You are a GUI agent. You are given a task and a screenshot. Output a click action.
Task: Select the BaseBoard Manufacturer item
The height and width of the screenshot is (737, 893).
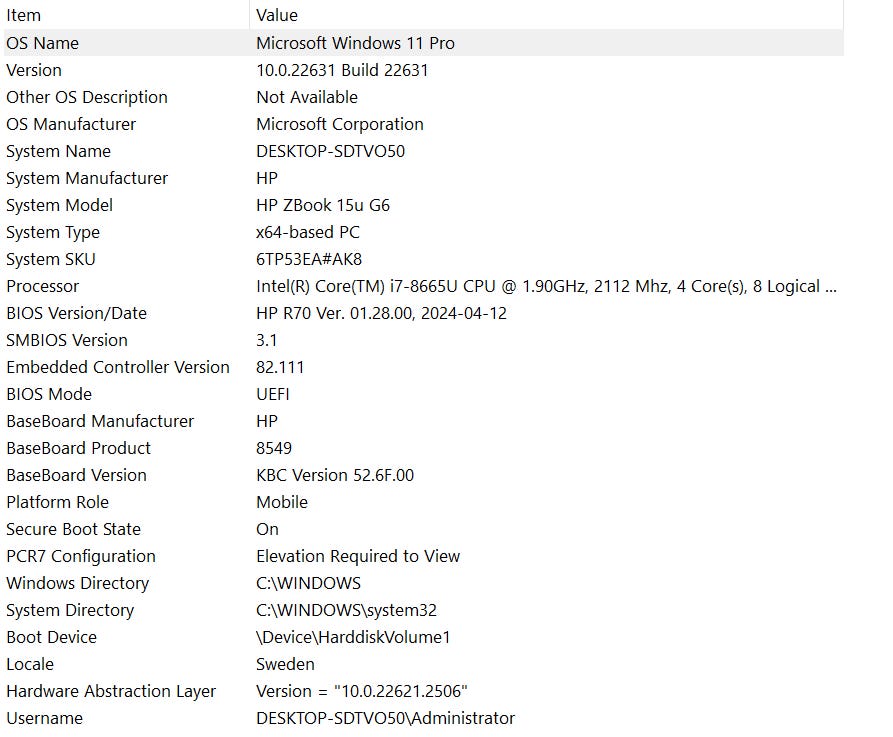click(x=100, y=421)
